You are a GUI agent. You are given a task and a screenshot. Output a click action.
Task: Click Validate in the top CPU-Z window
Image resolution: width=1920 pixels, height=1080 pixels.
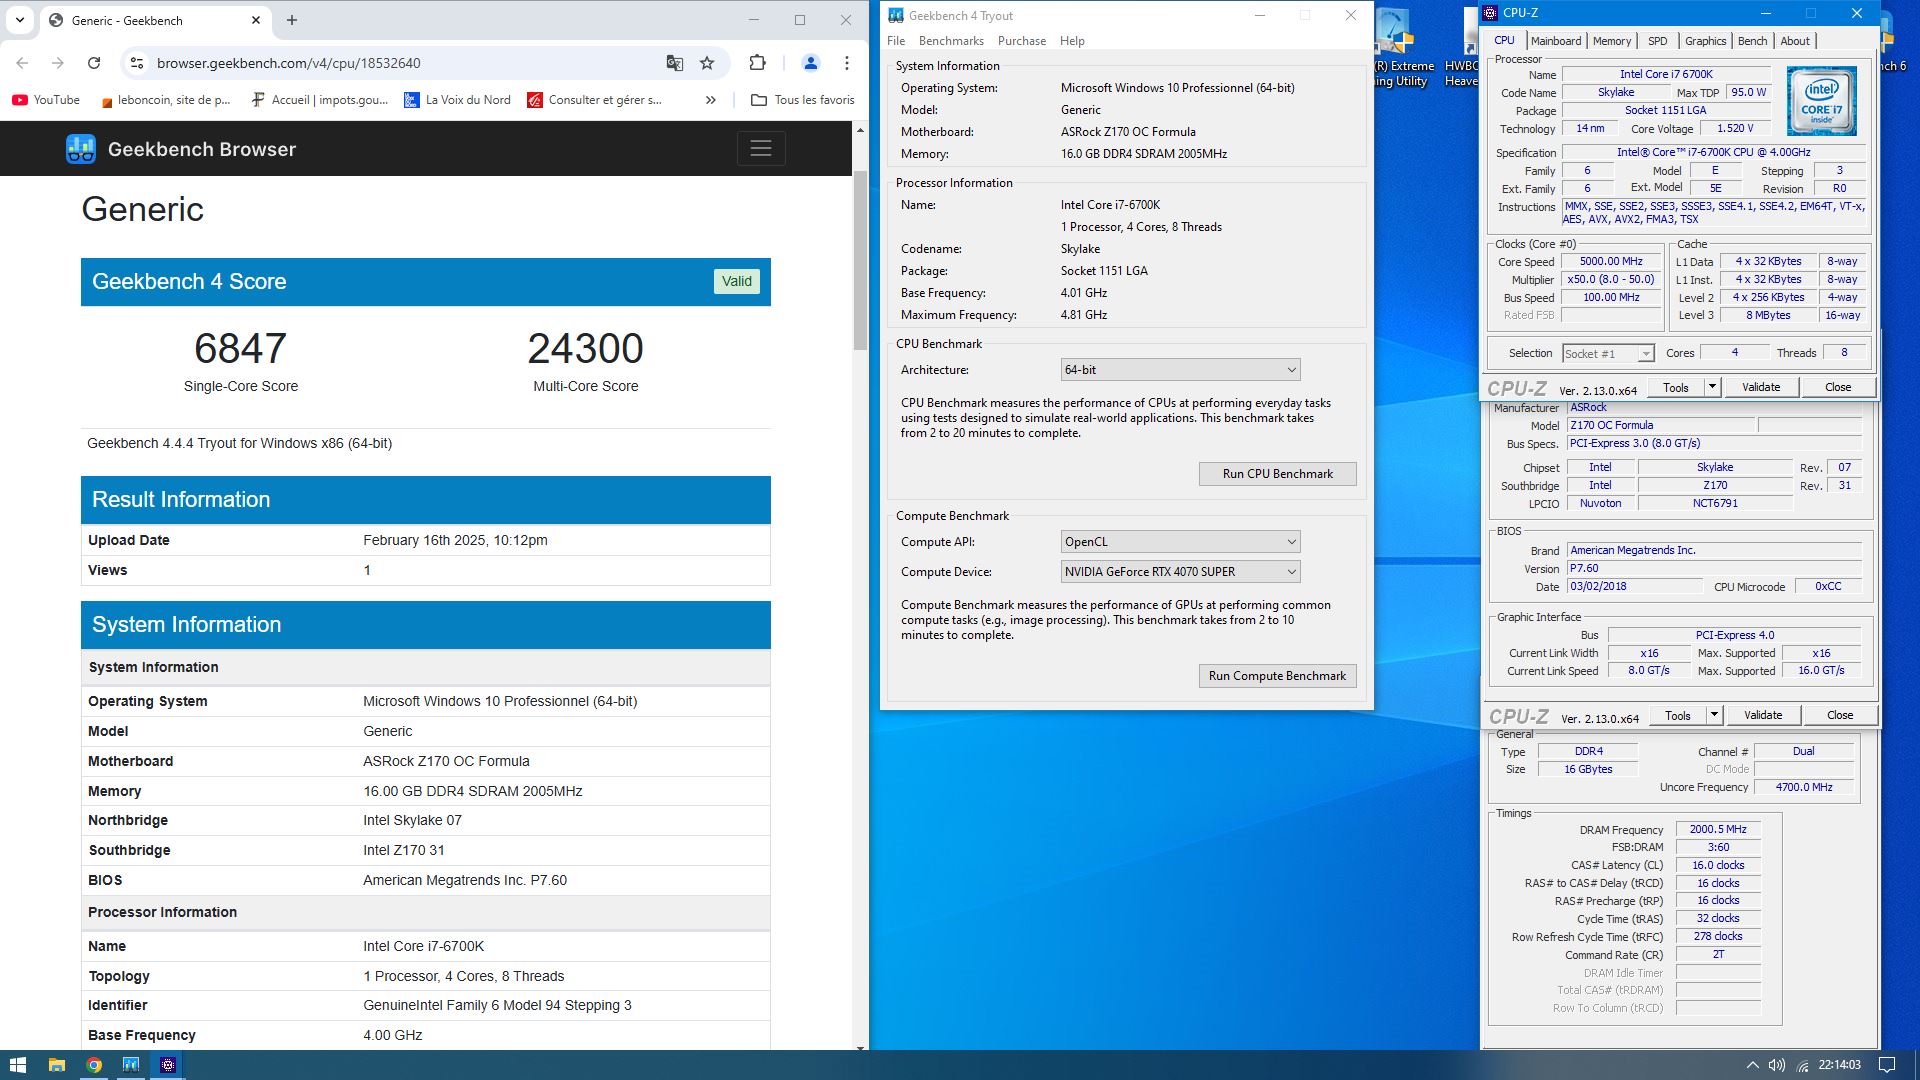point(1761,388)
